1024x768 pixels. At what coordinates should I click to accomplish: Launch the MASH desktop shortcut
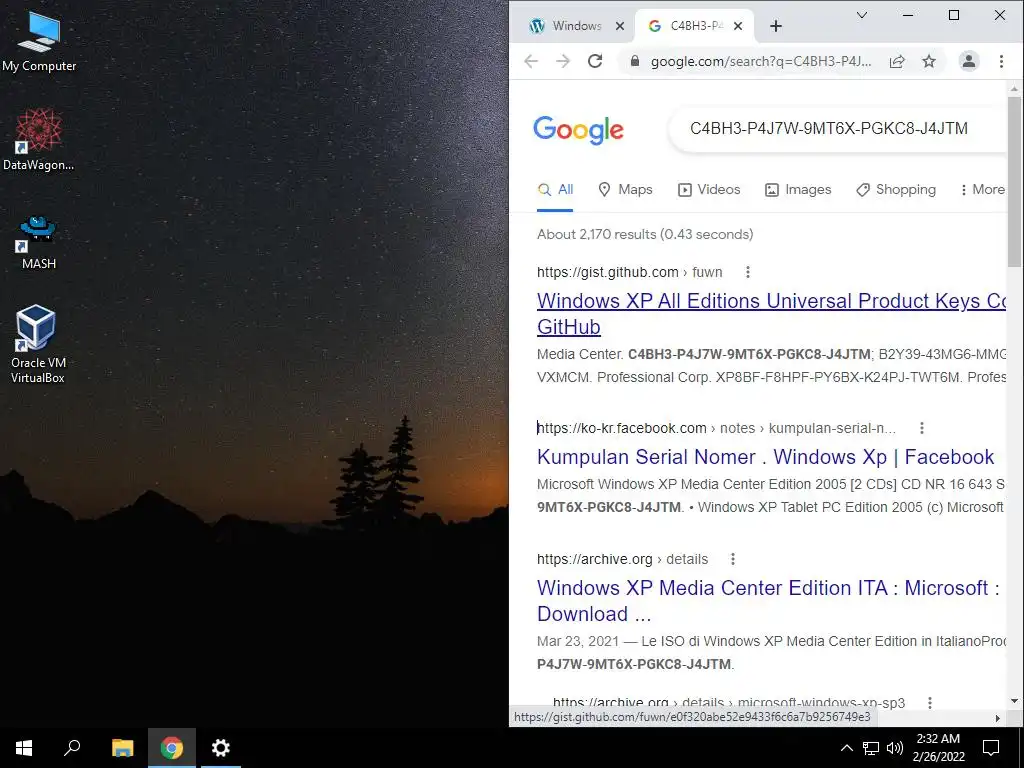(x=39, y=242)
